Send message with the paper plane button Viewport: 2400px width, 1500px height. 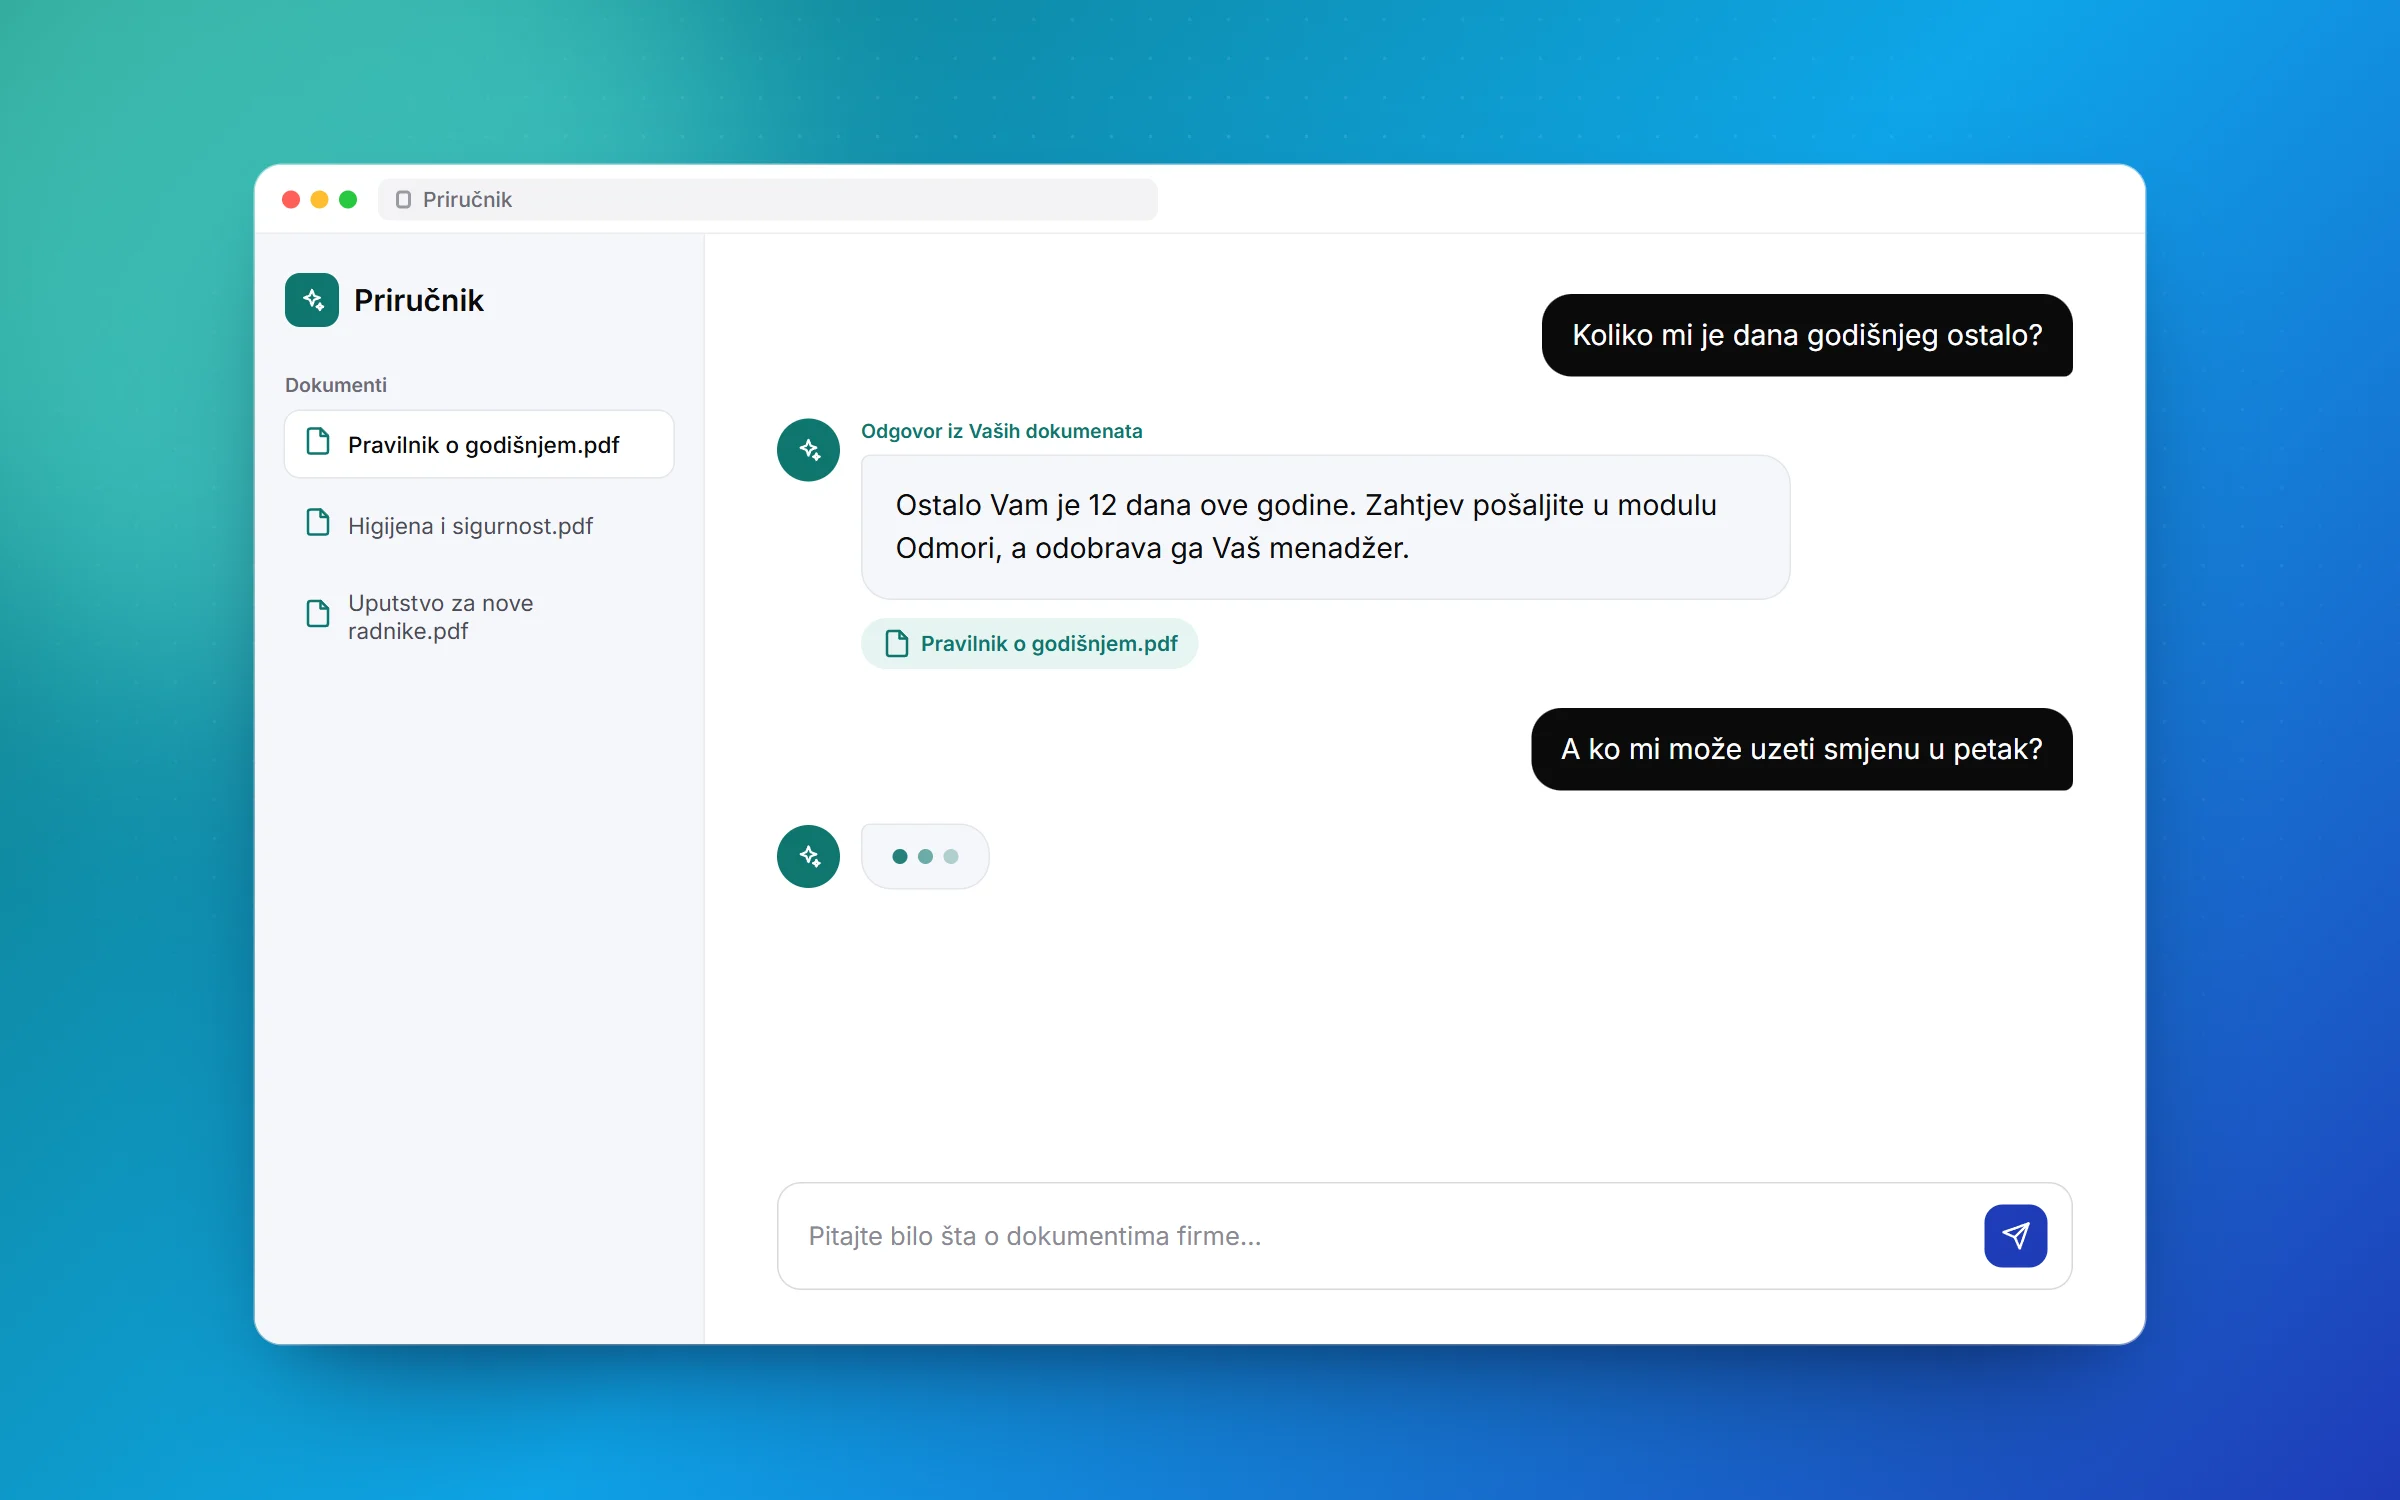[x=2015, y=1236]
